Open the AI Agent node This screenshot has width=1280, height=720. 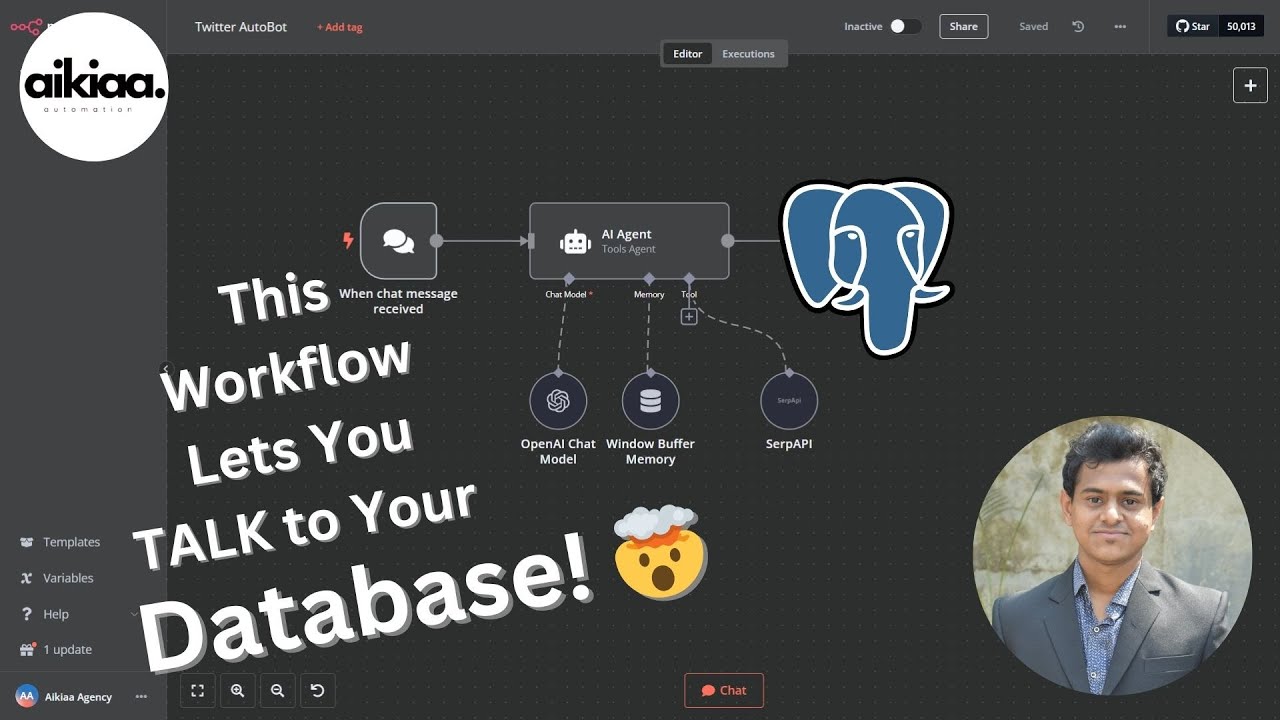[629, 241]
